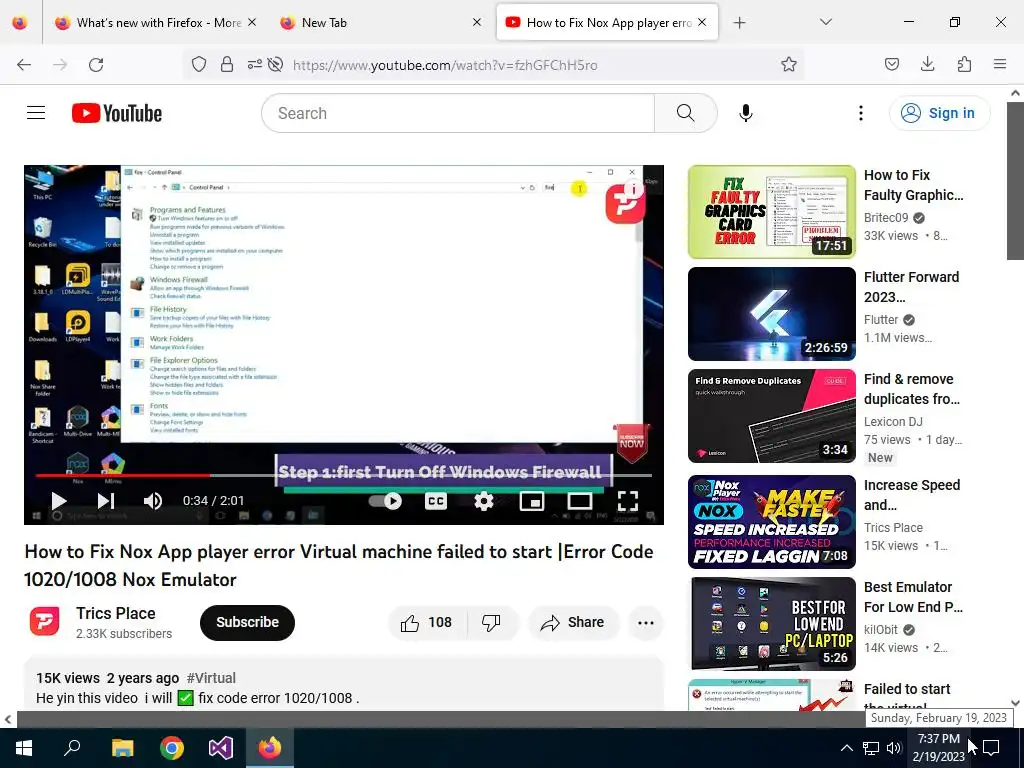Open Flutter Forward 2023 video thumbnail
1024x768 pixels.
click(x=771, y=313)
